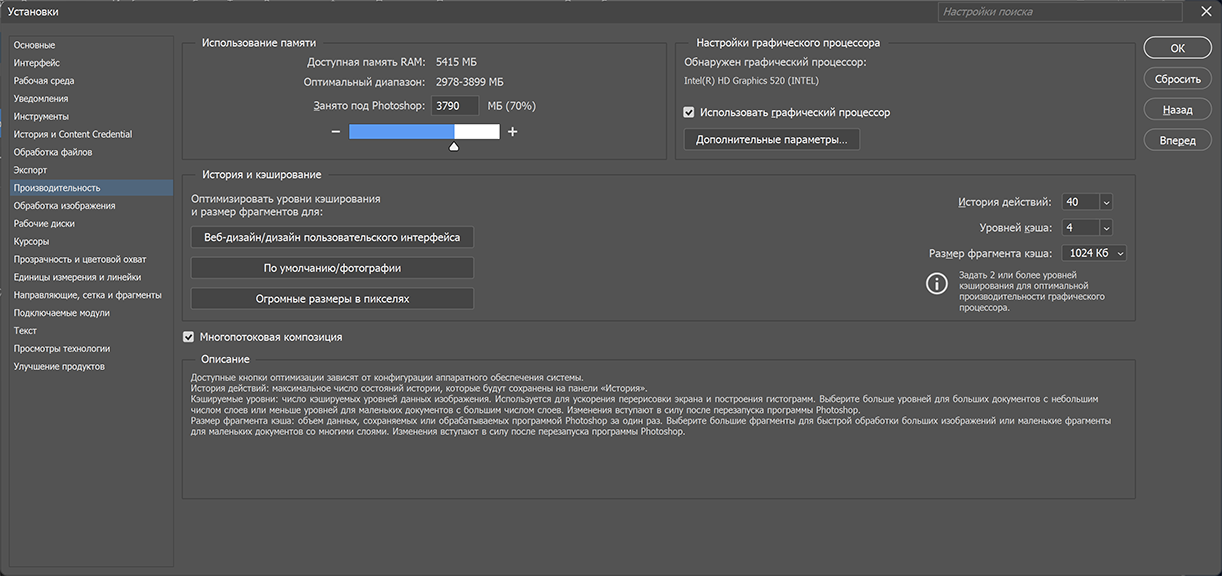Viewport: 1222px width, 576px height.
Task: Click the memory usage slider bar
Action: tap(424, 132)
